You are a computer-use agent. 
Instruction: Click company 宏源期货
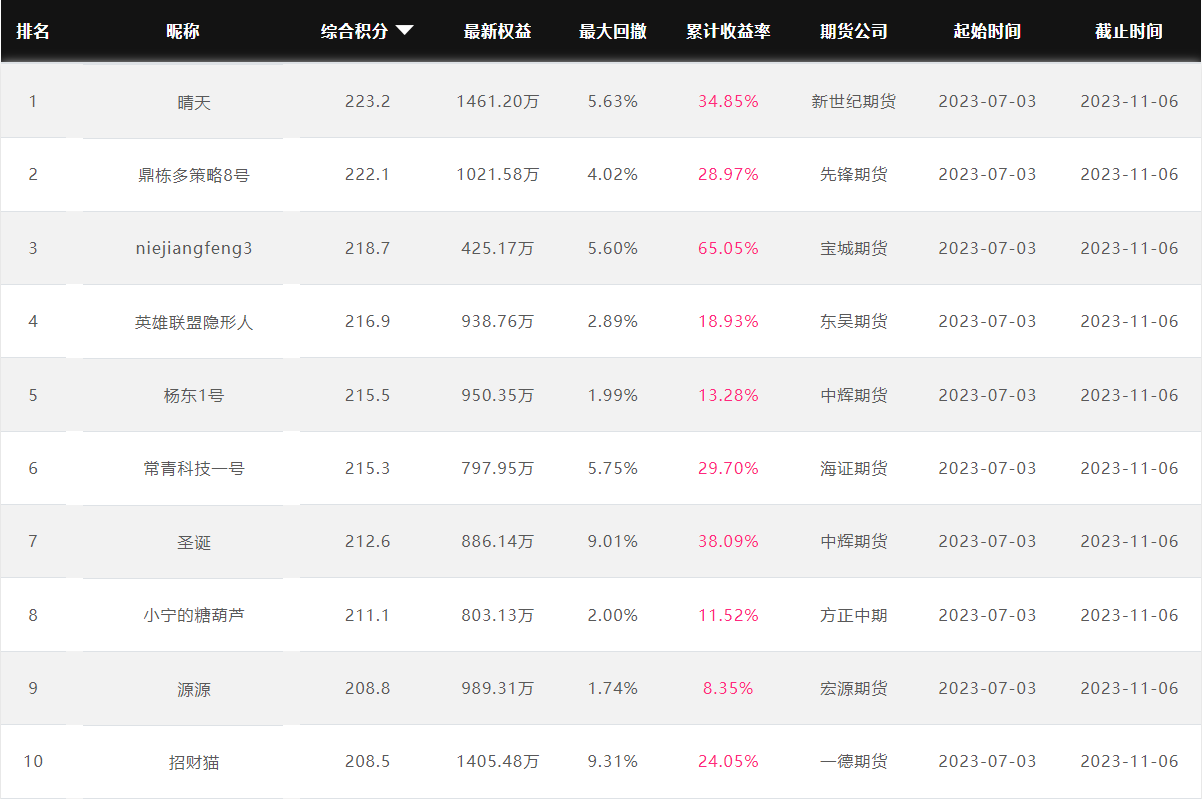pyautogui.click(x=854, y=688)
